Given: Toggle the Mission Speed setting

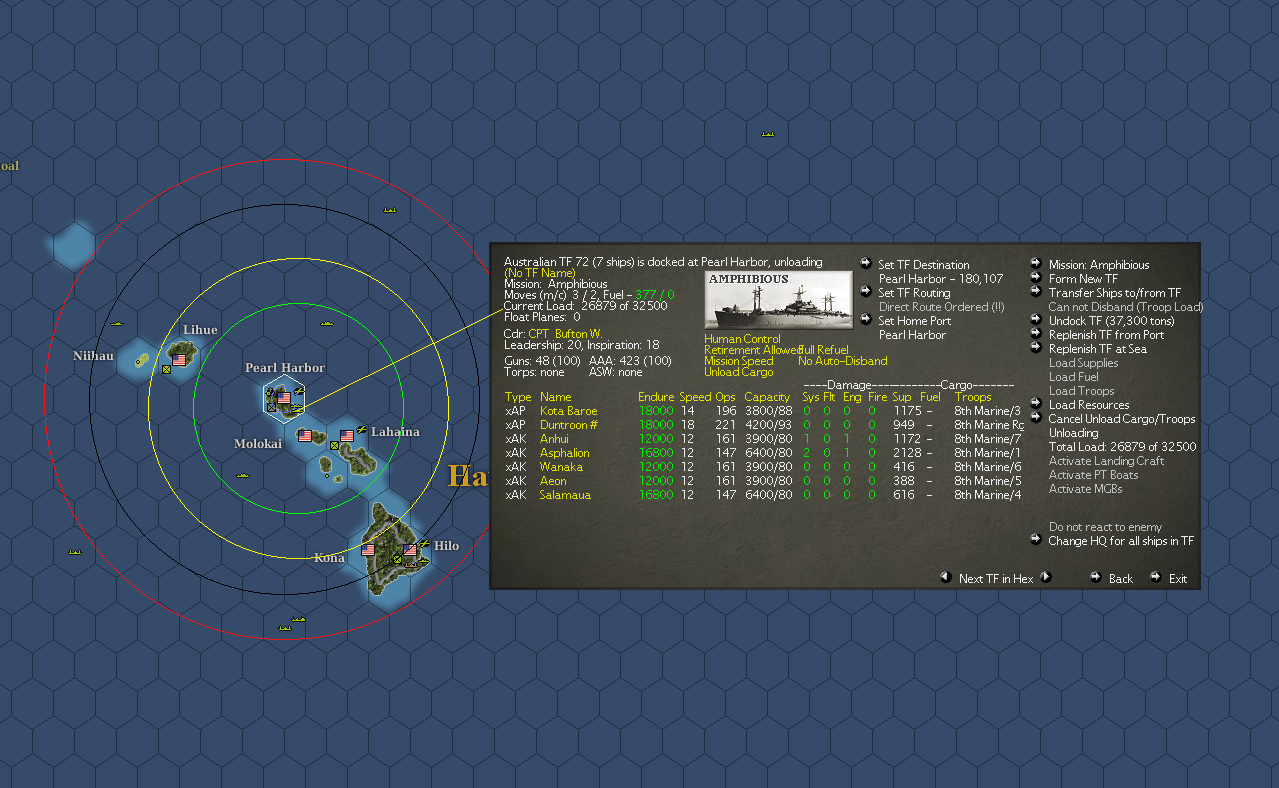Looking at the screenshot, I should click(738, 361).
